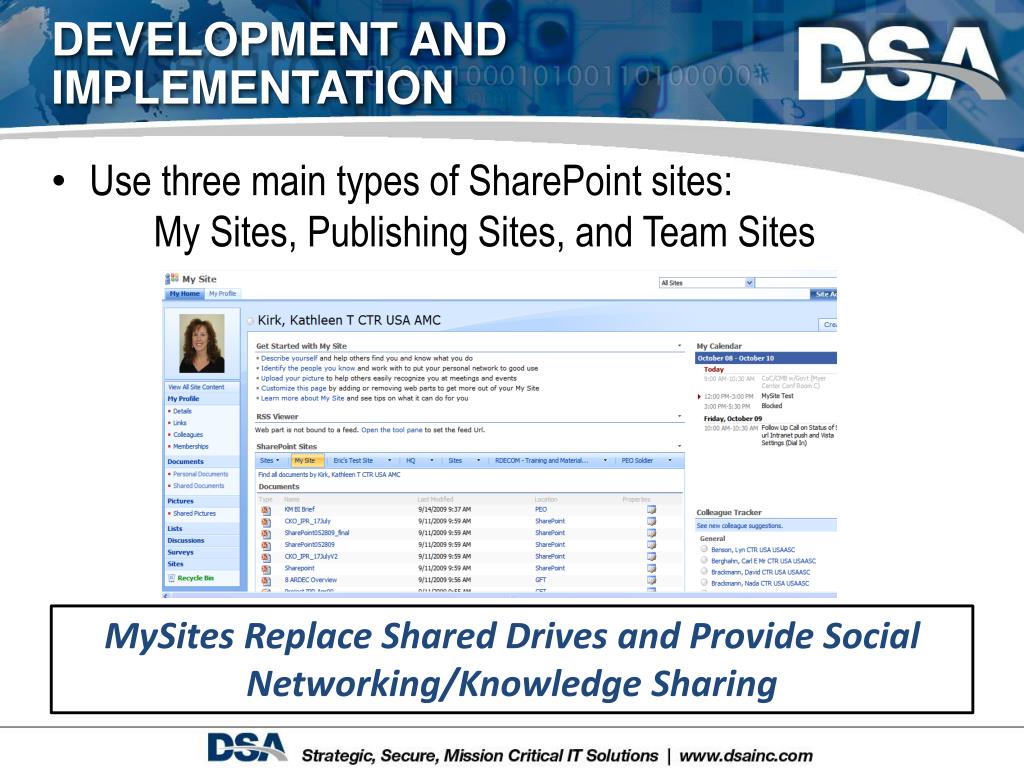Screen dimensions: 1024x768
Task: Open Memberships under My Profile
Action: [x=191, y=447]
